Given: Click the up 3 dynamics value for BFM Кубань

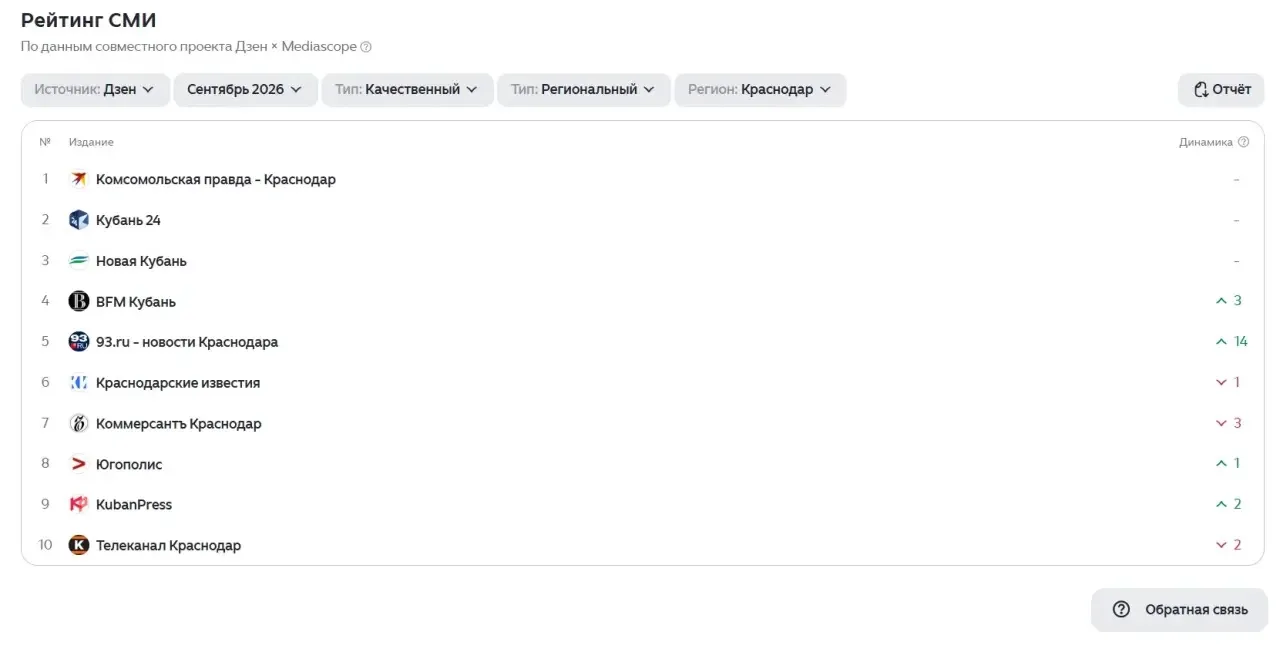Looking at the screenshot, I should 1228,301.
